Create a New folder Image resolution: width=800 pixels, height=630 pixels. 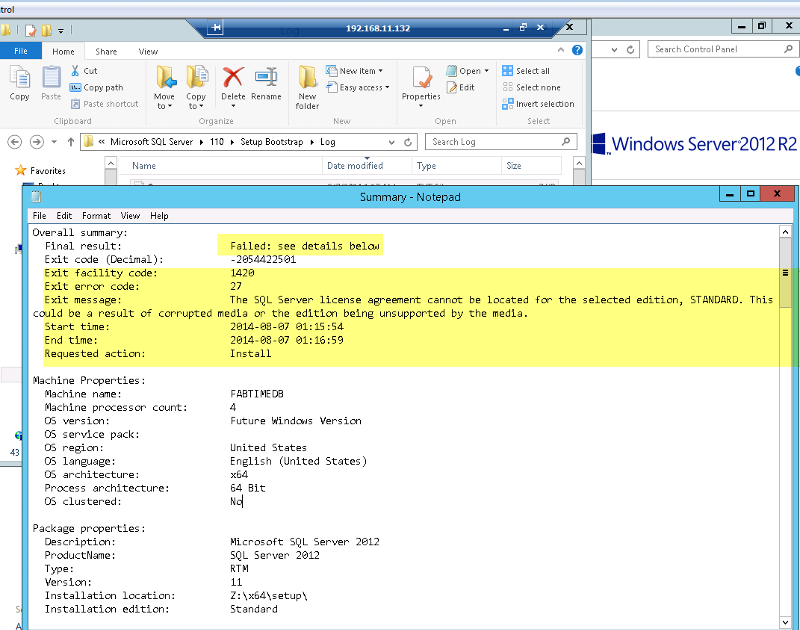pyautogui.click(x=307, y=87)
